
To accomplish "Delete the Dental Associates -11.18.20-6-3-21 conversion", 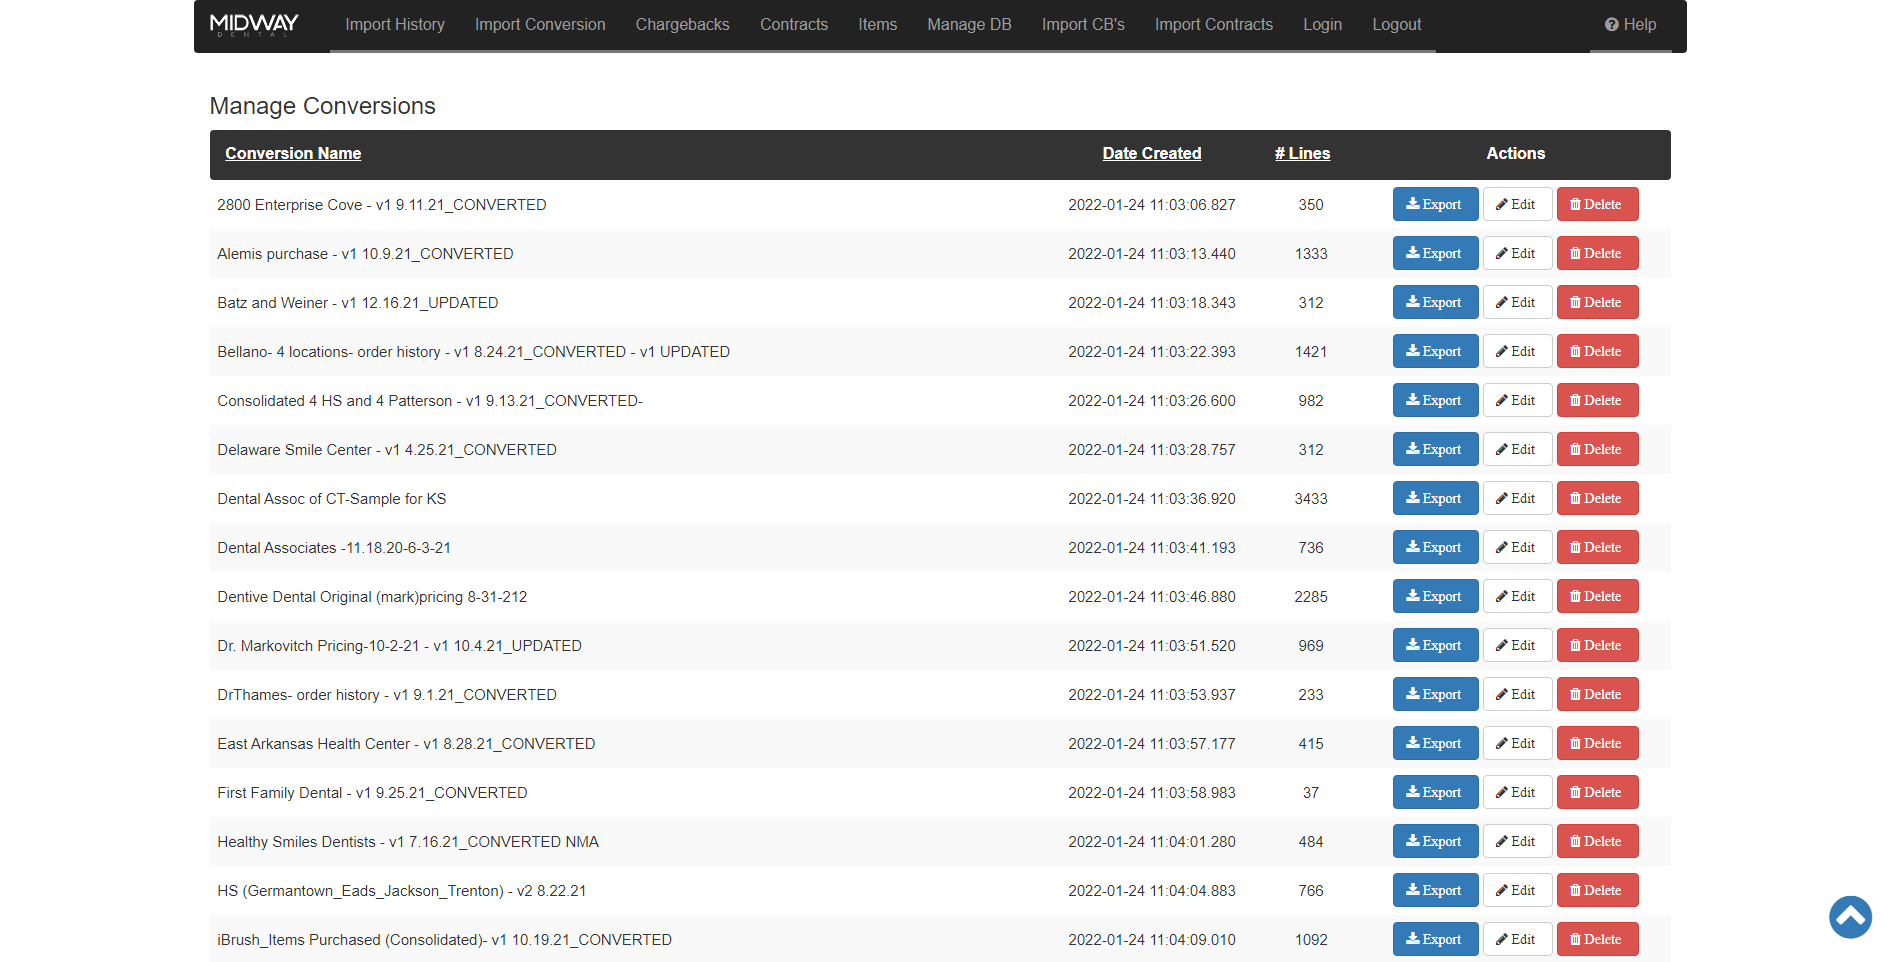I will [x=1596, y=547].
